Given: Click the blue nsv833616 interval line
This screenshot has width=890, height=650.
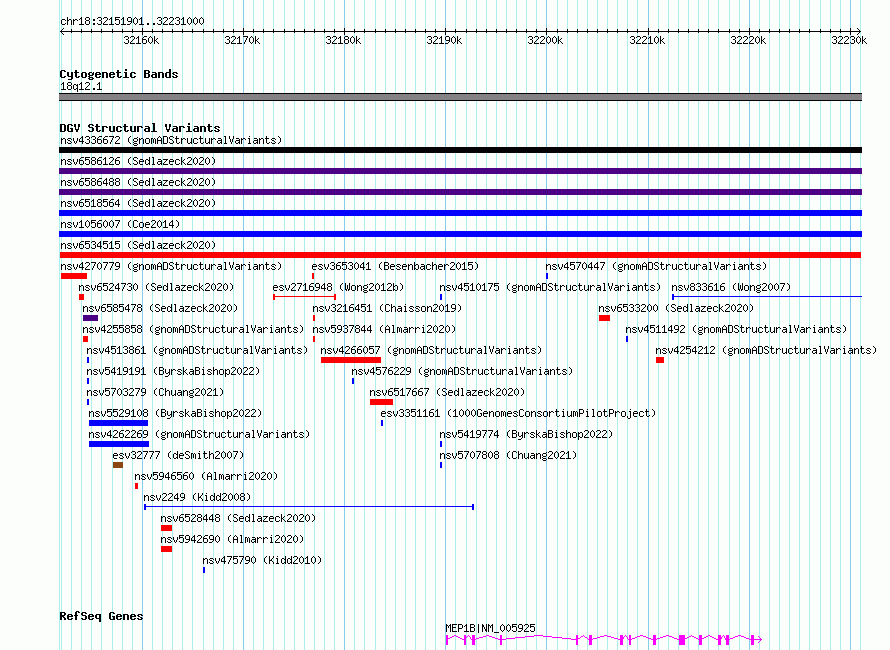Looking at the screenshot, I should (x=767, y=297).
